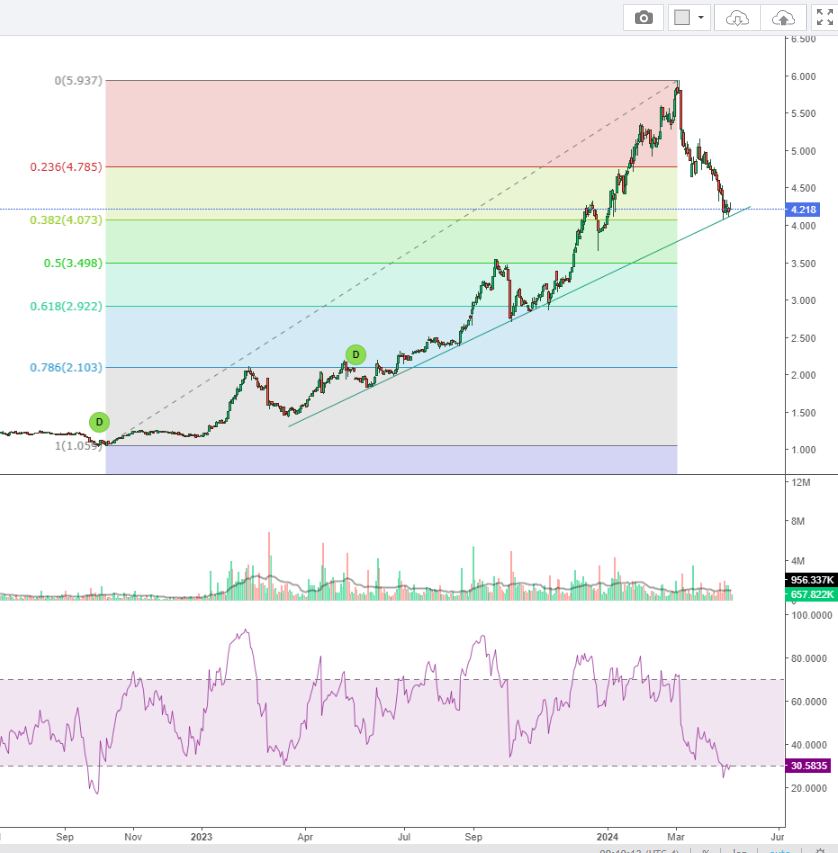
Task: Click the 3.500 price axis label
Action: point(803,263)
